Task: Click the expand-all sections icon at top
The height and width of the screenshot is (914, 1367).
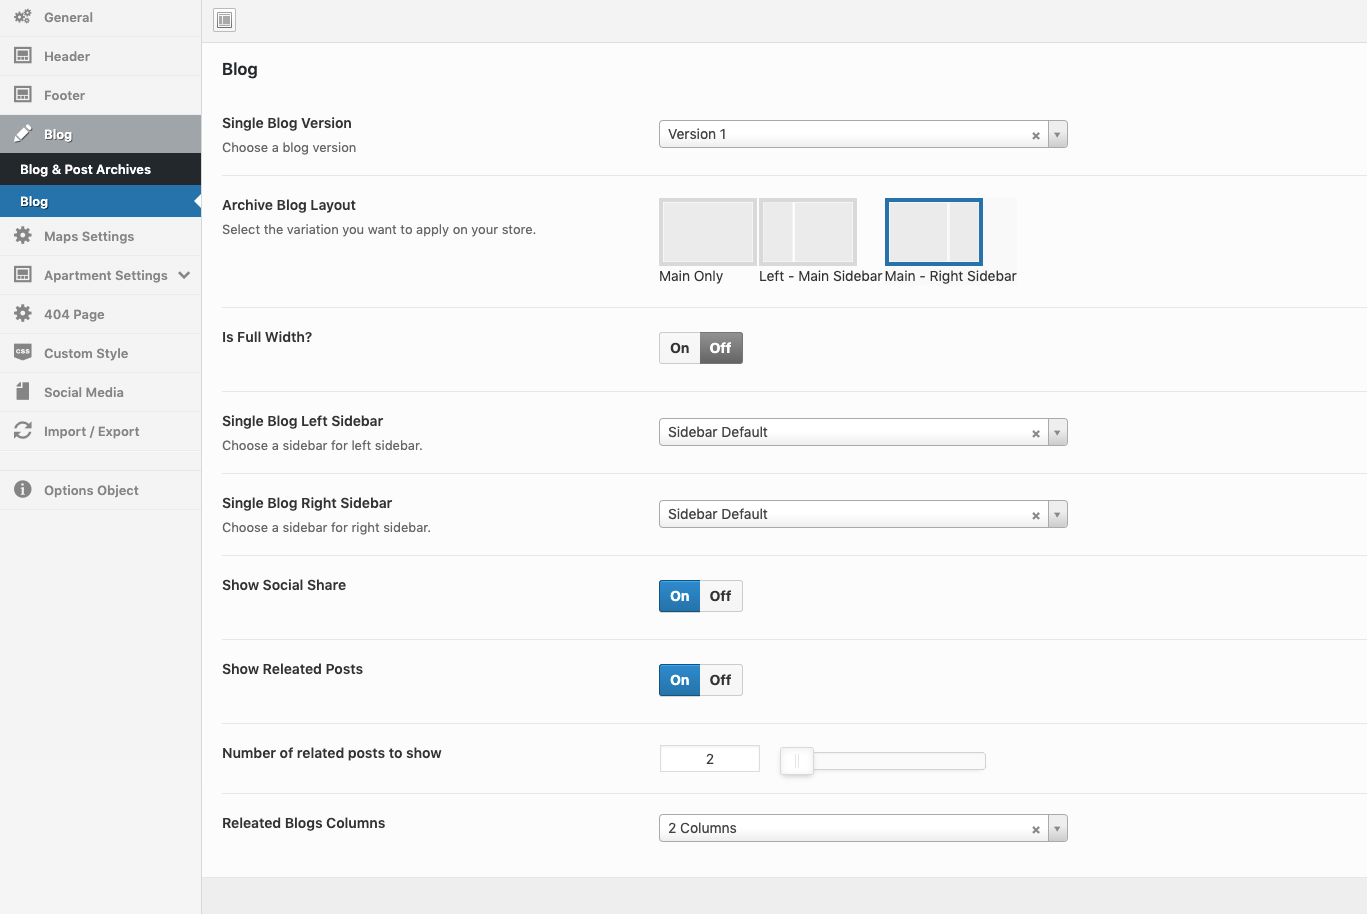Action: (x=225, y=20)
